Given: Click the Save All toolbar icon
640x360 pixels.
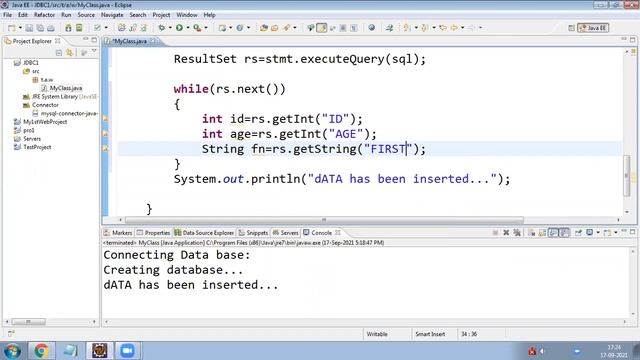Looking at the screenshot, I should [40, 28].
